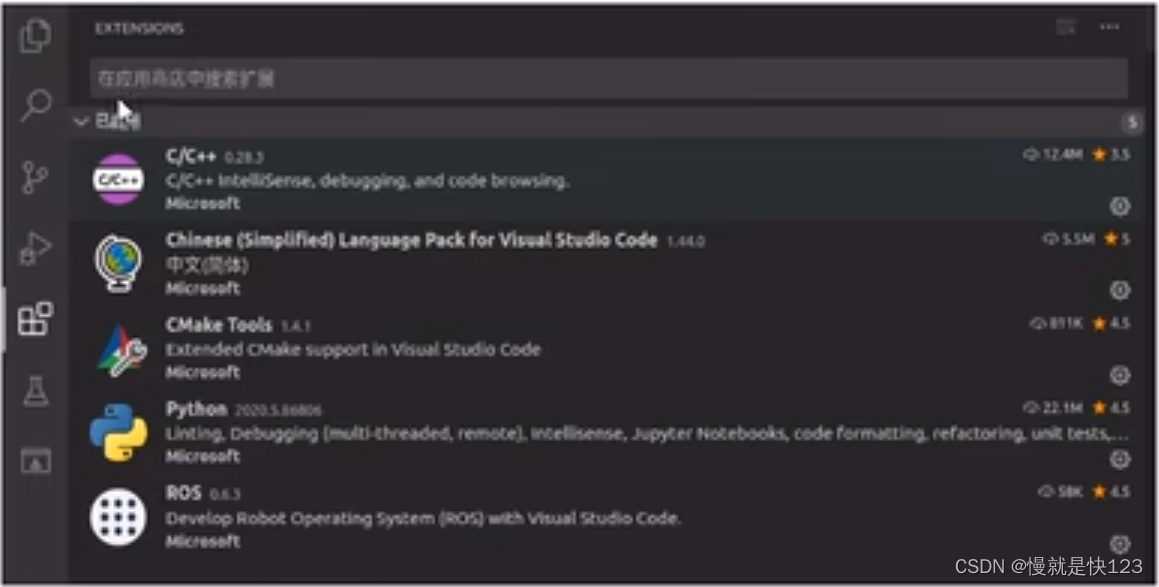Image resolution: width=1159 pixels, height=587 pixels.
Task: Open the Search view
Action: tap(34, 103)
